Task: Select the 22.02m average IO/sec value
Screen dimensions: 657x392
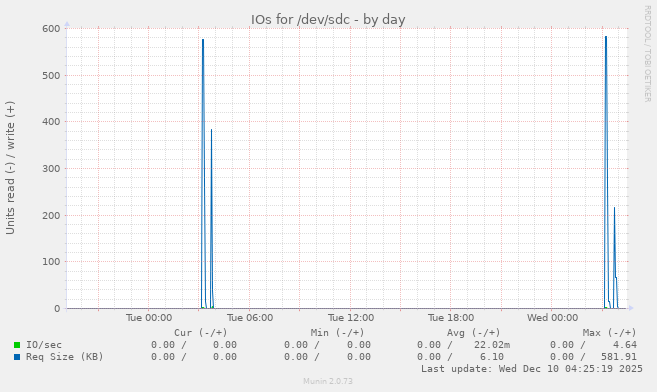Action: [492, 345]
